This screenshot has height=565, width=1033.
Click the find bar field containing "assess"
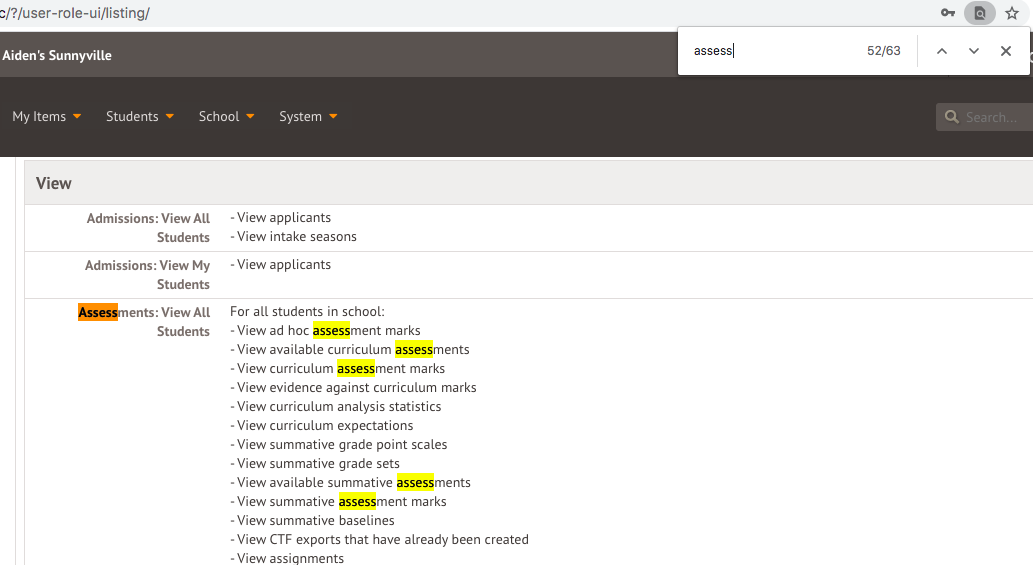(x=770, y=51)
